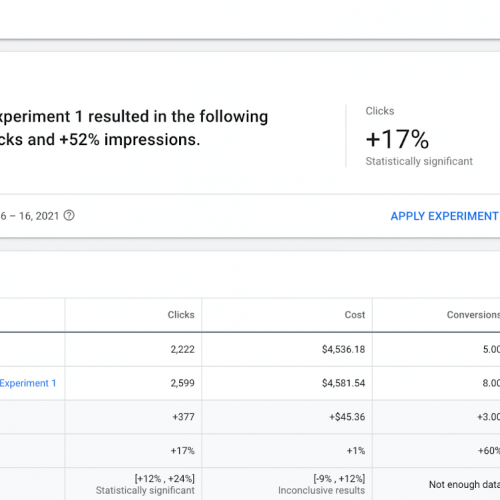Open the Experiment 1 link in table
Screen dimensions: 500x500
pyautogui.click(x=28, y=383)
